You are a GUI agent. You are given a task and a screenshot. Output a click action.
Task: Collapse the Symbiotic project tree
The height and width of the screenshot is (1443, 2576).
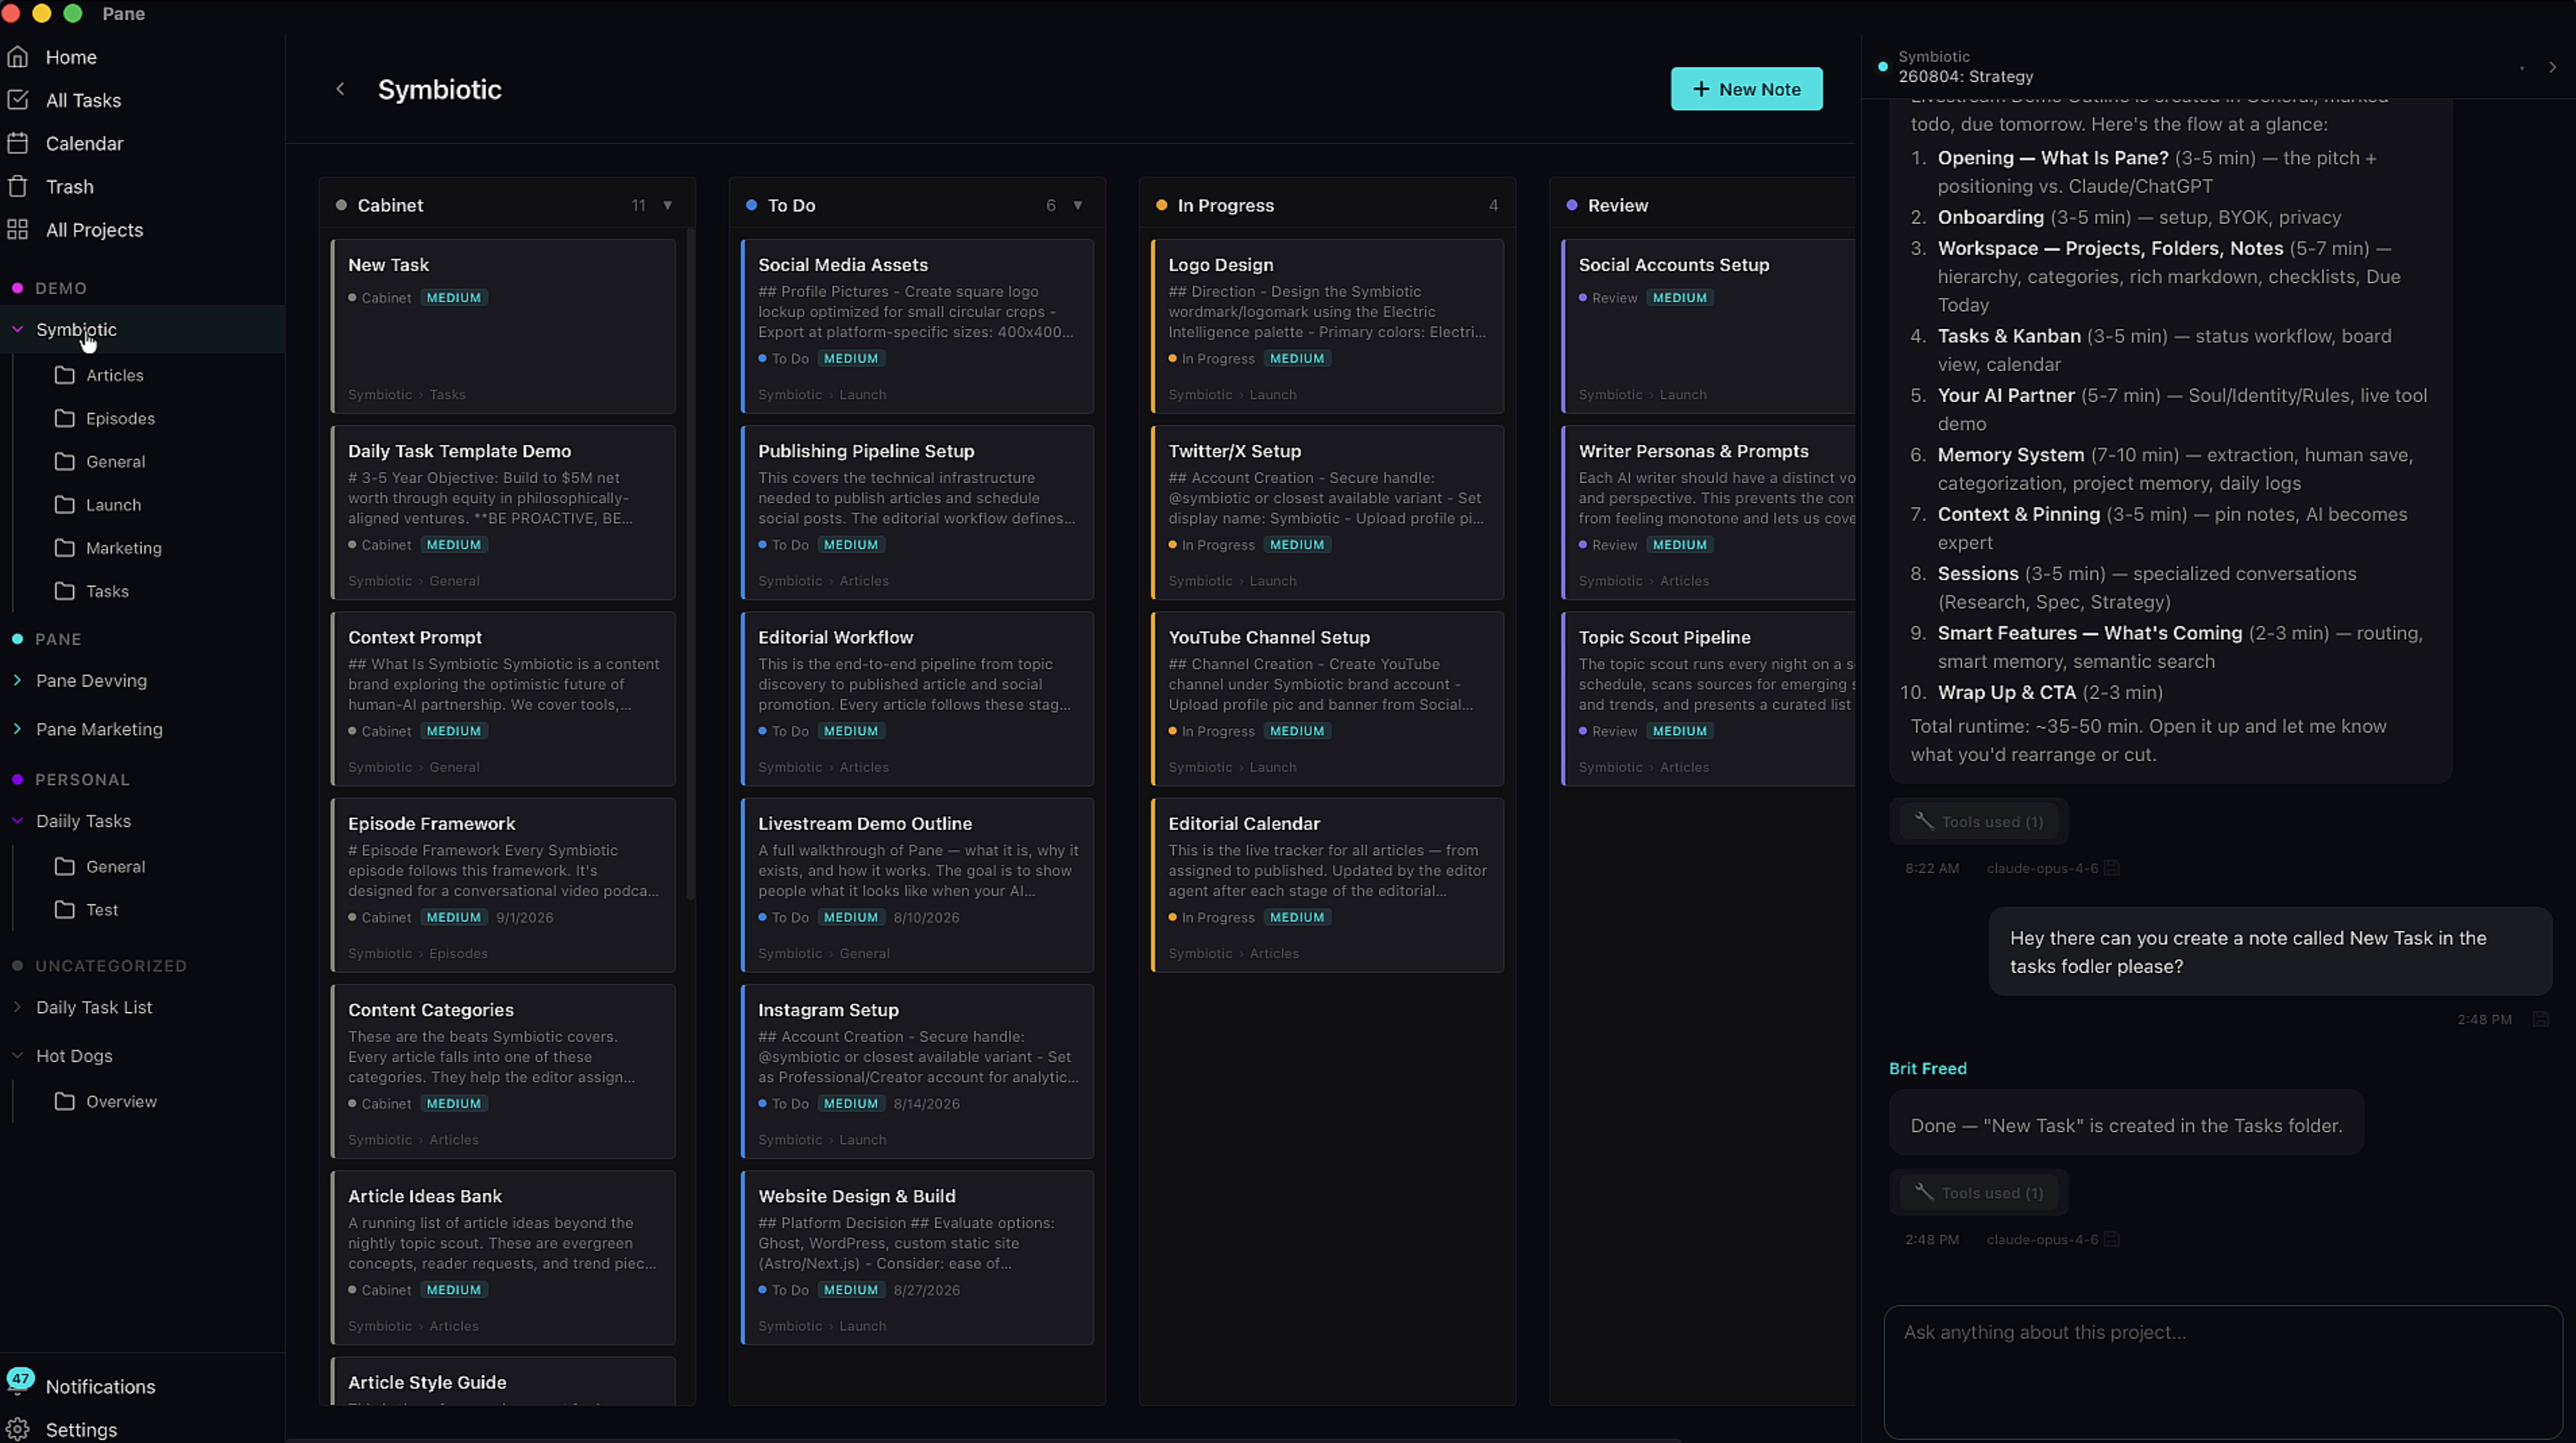pos(17,329)
